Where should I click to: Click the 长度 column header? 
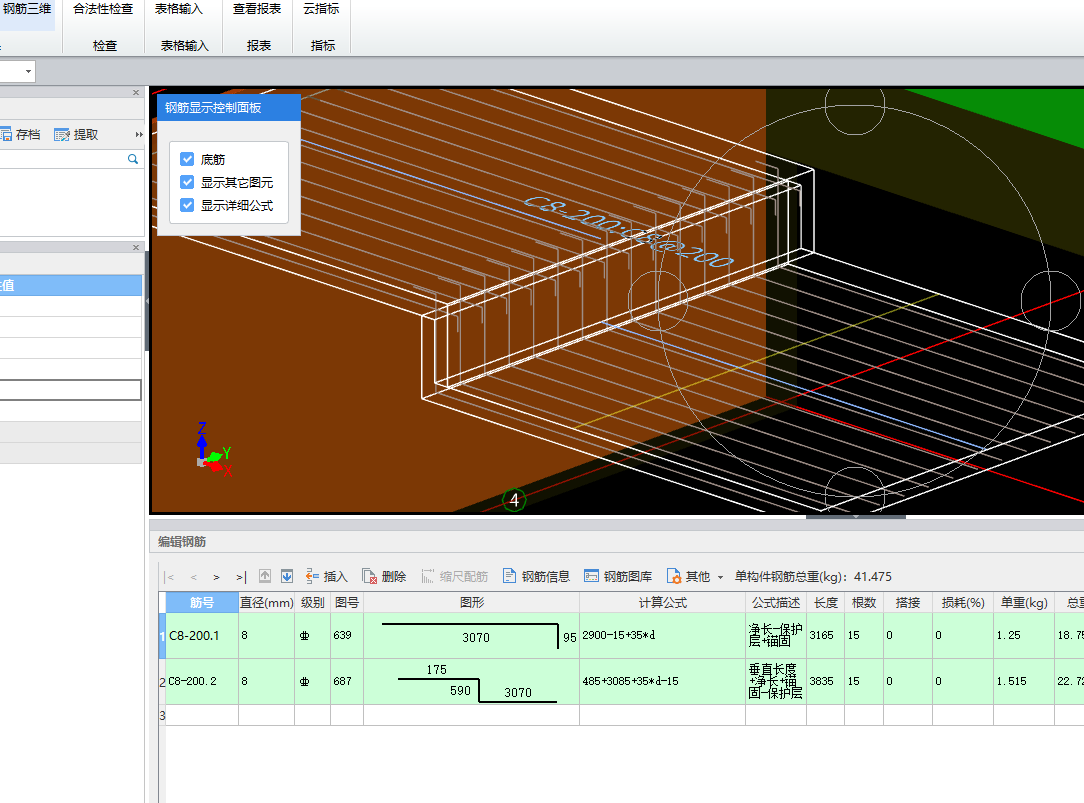click(x=825, y=603)
